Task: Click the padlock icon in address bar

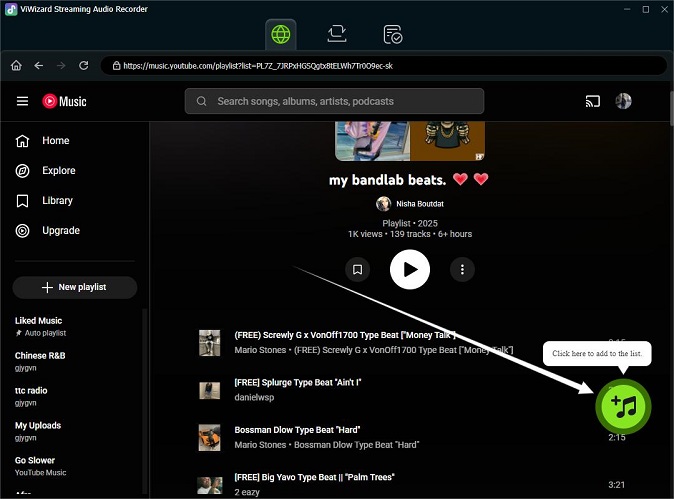Action: (116, 65)
